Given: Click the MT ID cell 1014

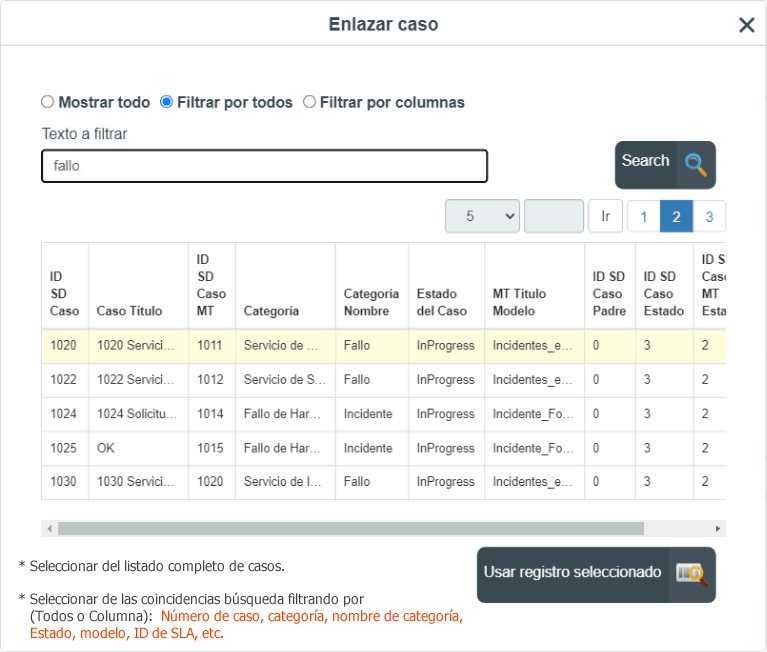Looking at the screenshot, I should pyautogui.click(x=210, y=414).
